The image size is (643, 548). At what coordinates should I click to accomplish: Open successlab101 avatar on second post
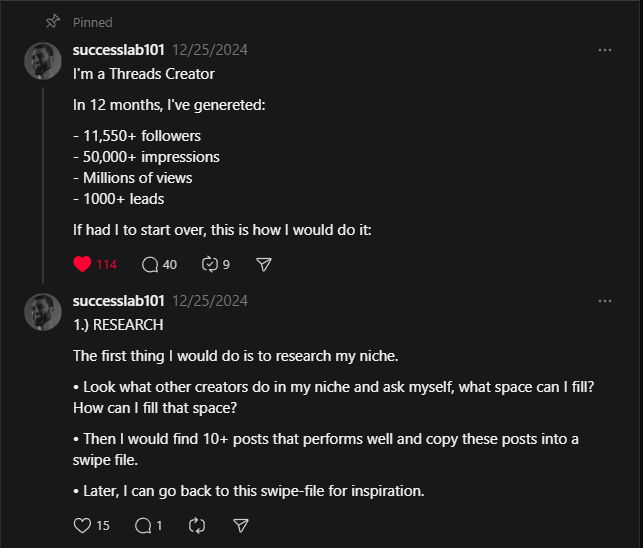(x=43, y=312)
